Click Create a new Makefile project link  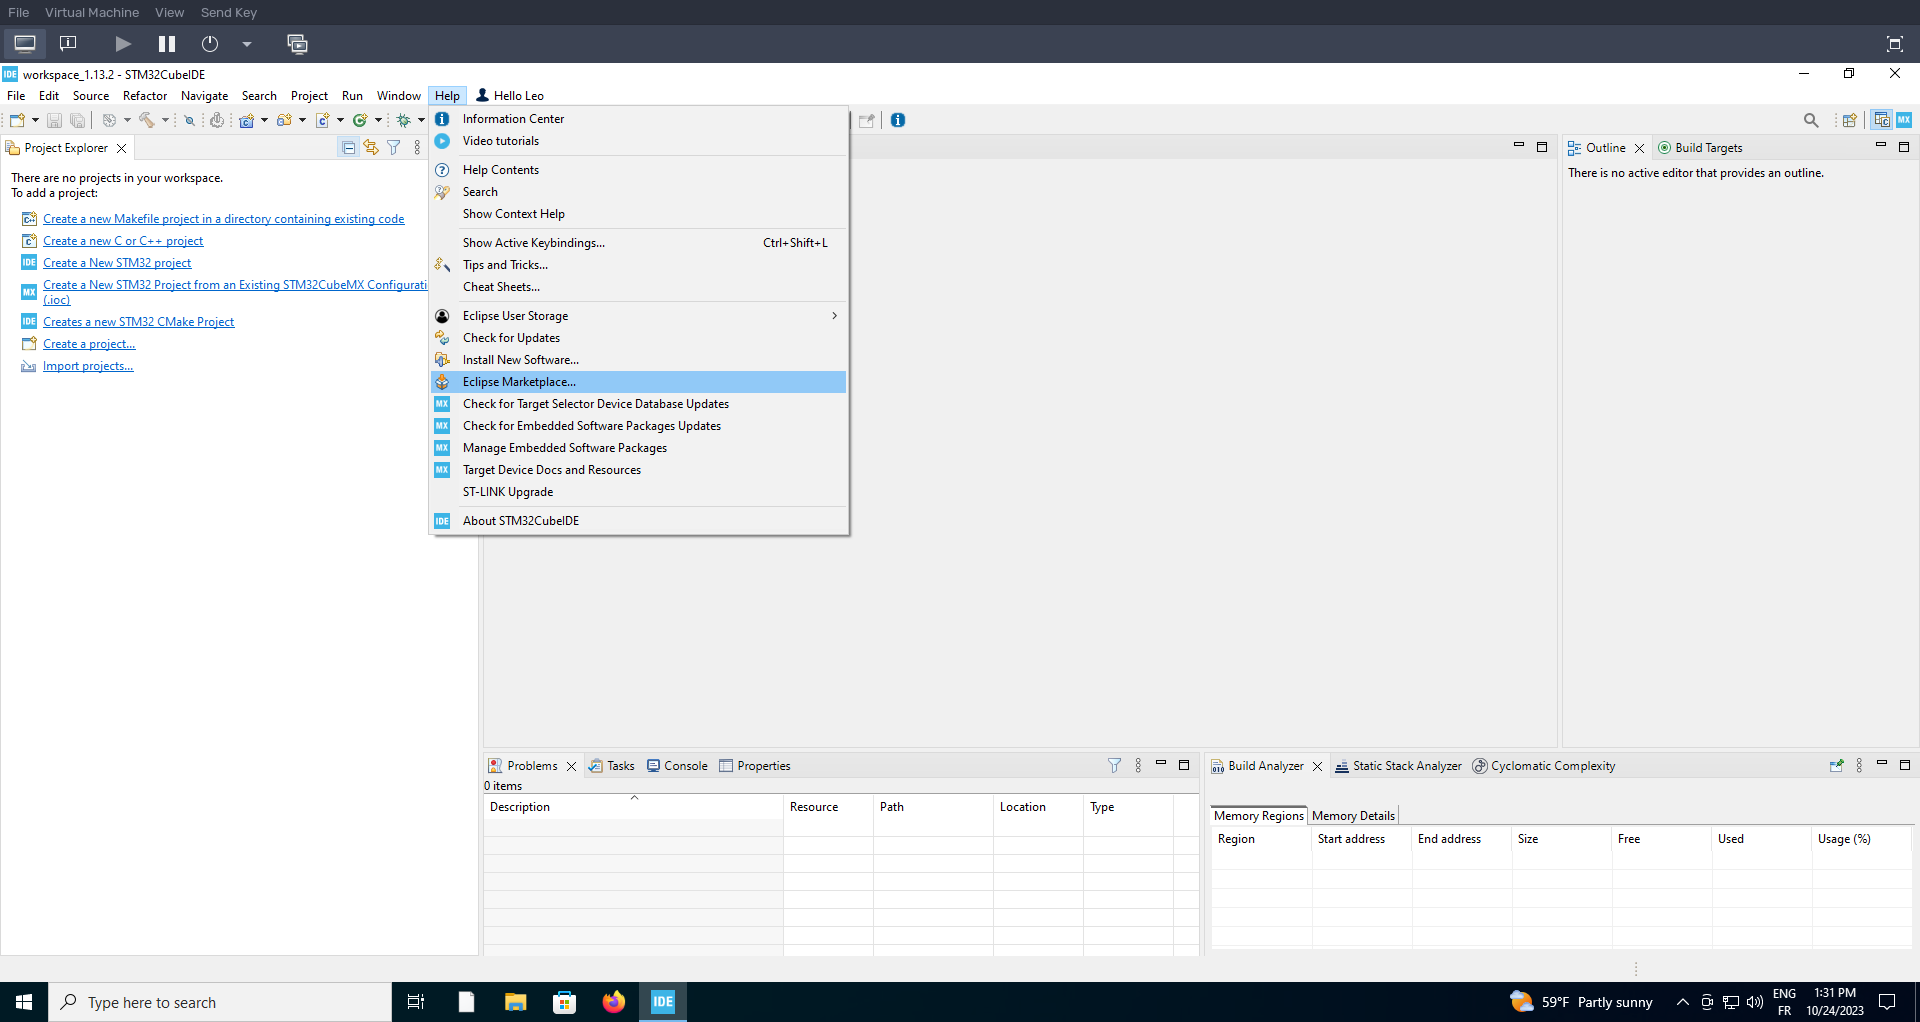224,219
